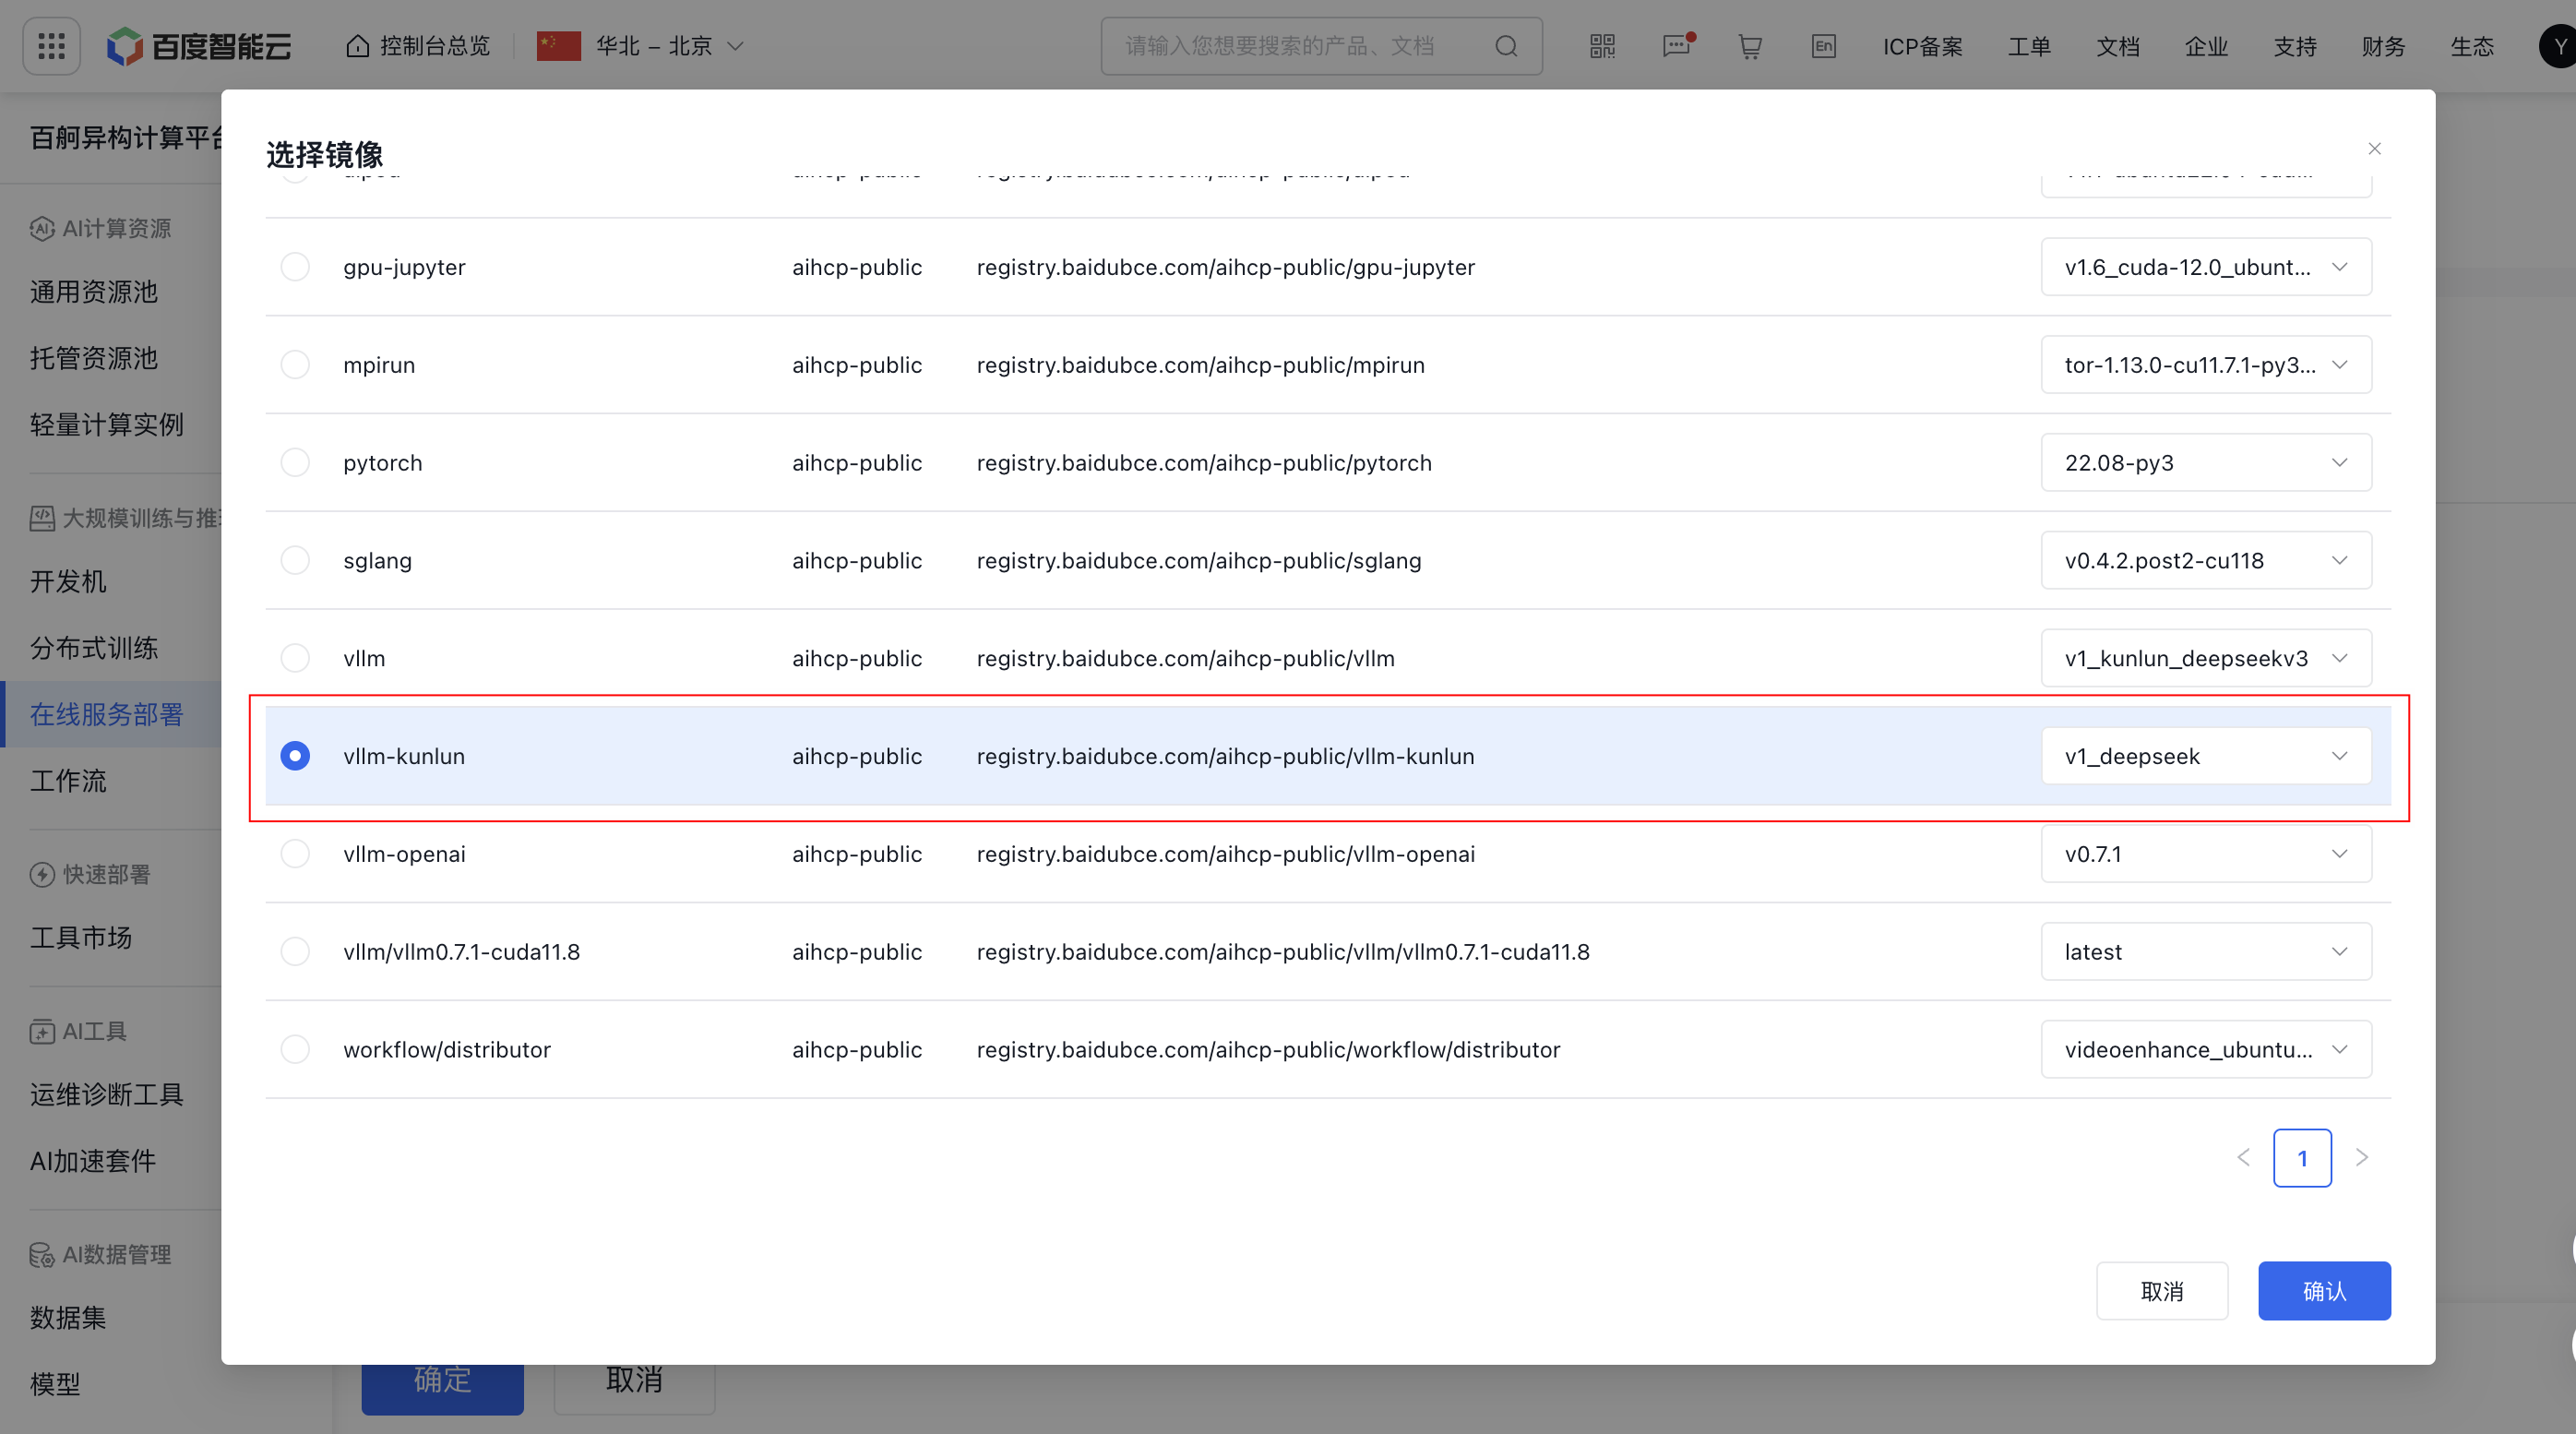Open 托管资源池 in sidebar
Viewport: 2576px width, 1434px height.
point(94,358)
